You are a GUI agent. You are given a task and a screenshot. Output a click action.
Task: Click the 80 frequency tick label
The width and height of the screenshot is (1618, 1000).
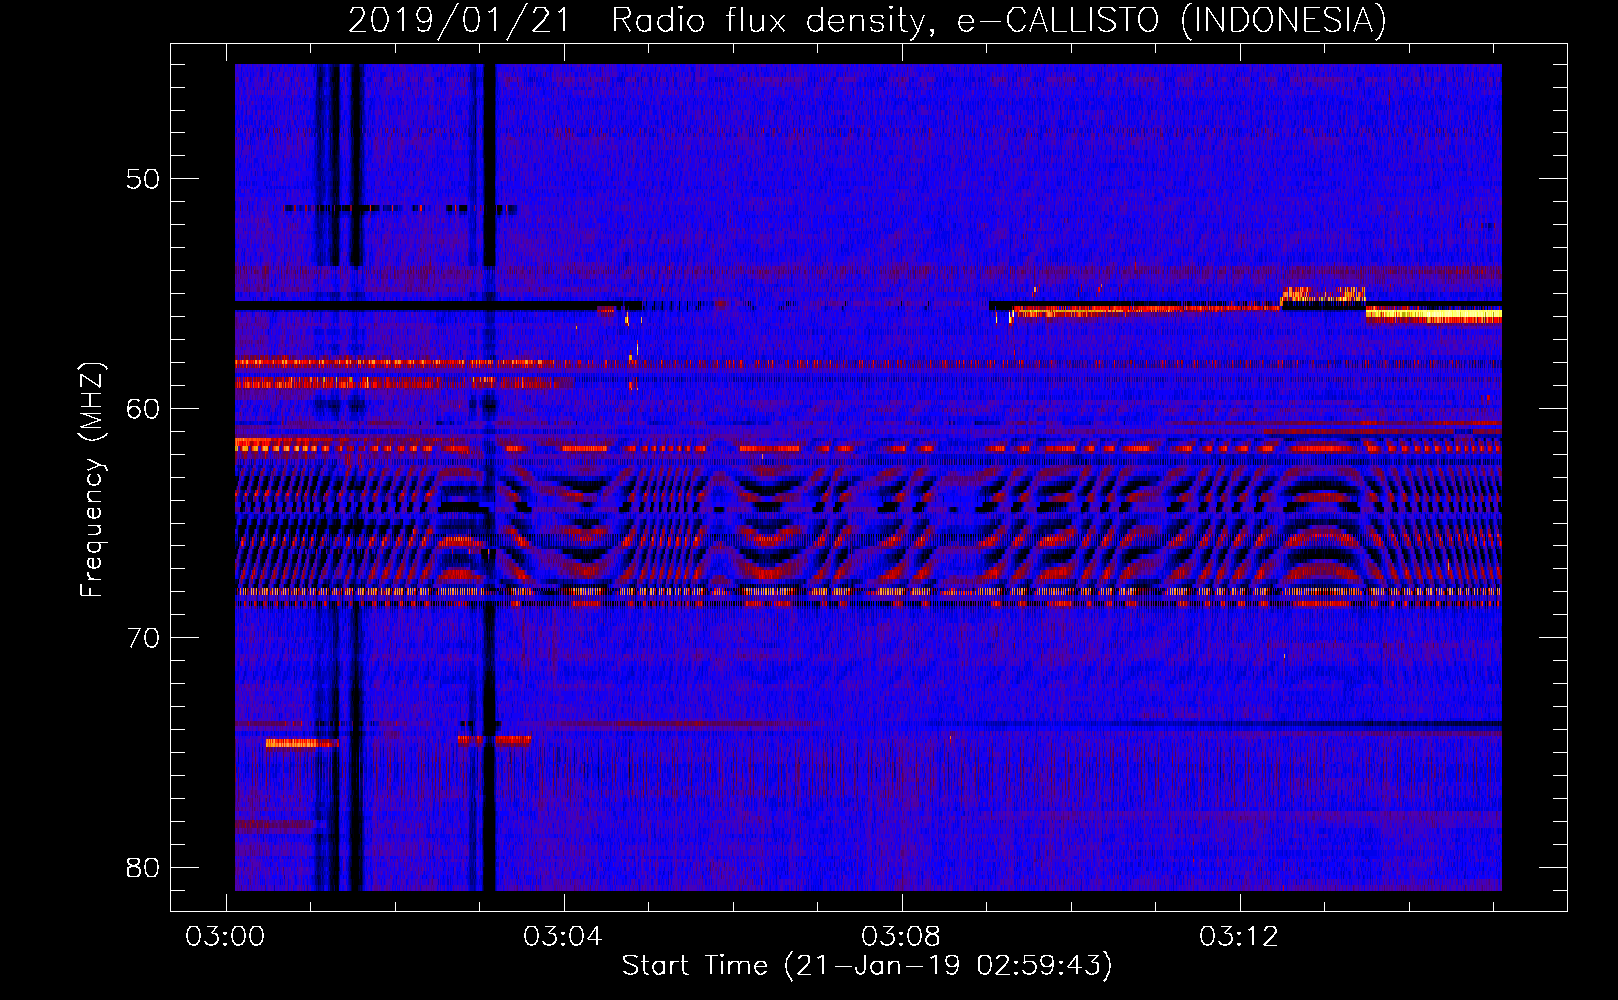point(143,868)
